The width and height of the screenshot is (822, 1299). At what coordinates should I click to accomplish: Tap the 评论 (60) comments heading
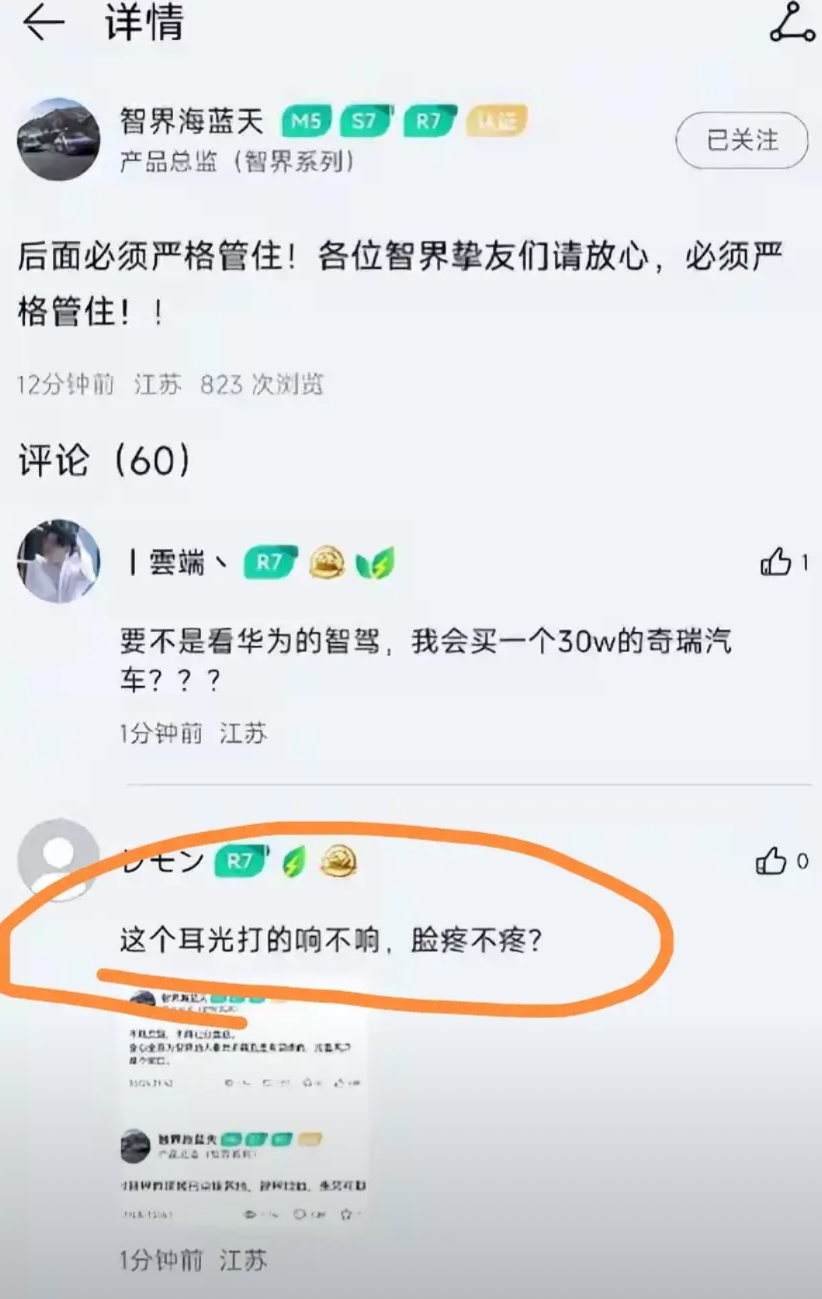point(104,460)
